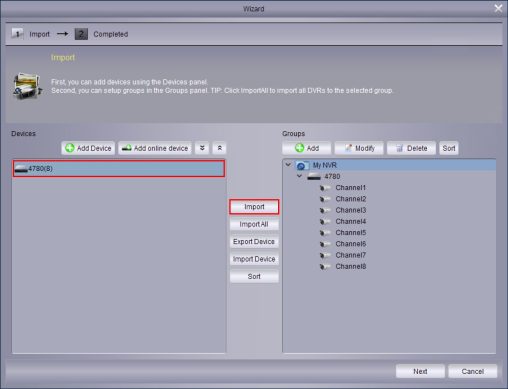Expand devices list with double-down arrow
Image resolution: width=508 pixels, height=389 pixels.
(x=202, y=148)
